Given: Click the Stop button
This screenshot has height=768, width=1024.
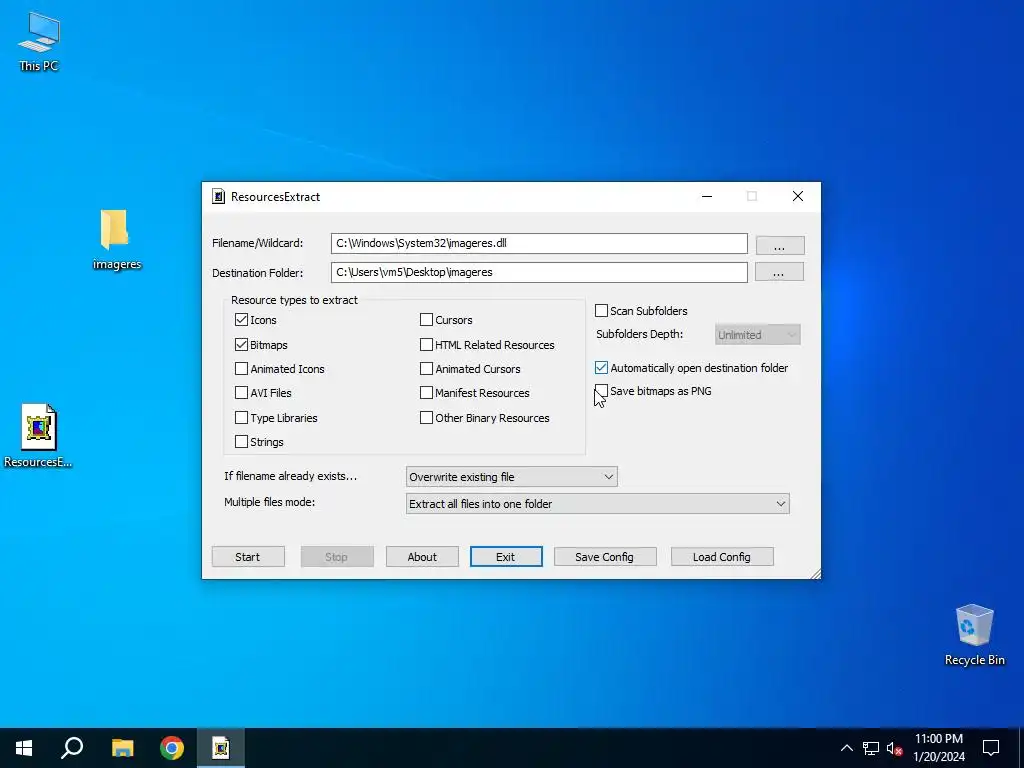Looking at the screenshot, I should click(x=337, y=557).
